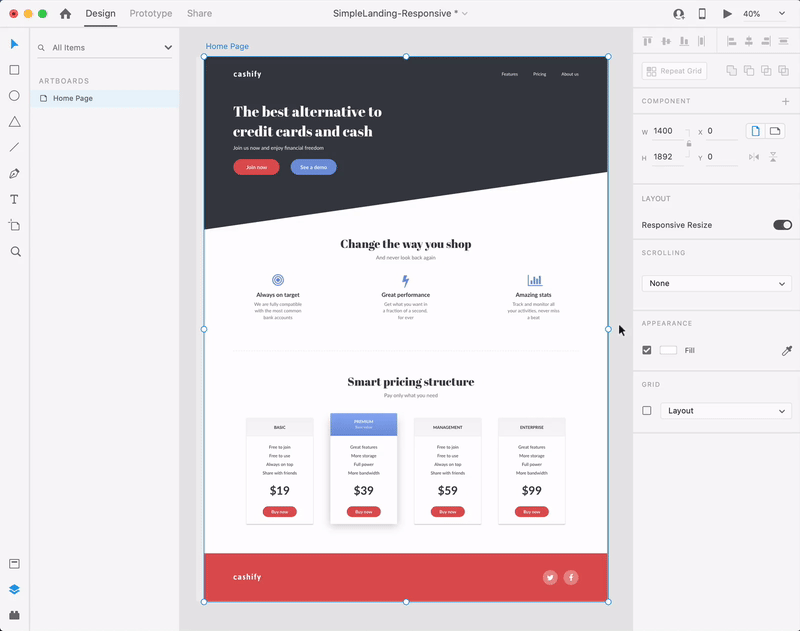The height and width of the screenshot is (631, 800).
Task: Select the Zoom magnifier tool
Action: 15,251
